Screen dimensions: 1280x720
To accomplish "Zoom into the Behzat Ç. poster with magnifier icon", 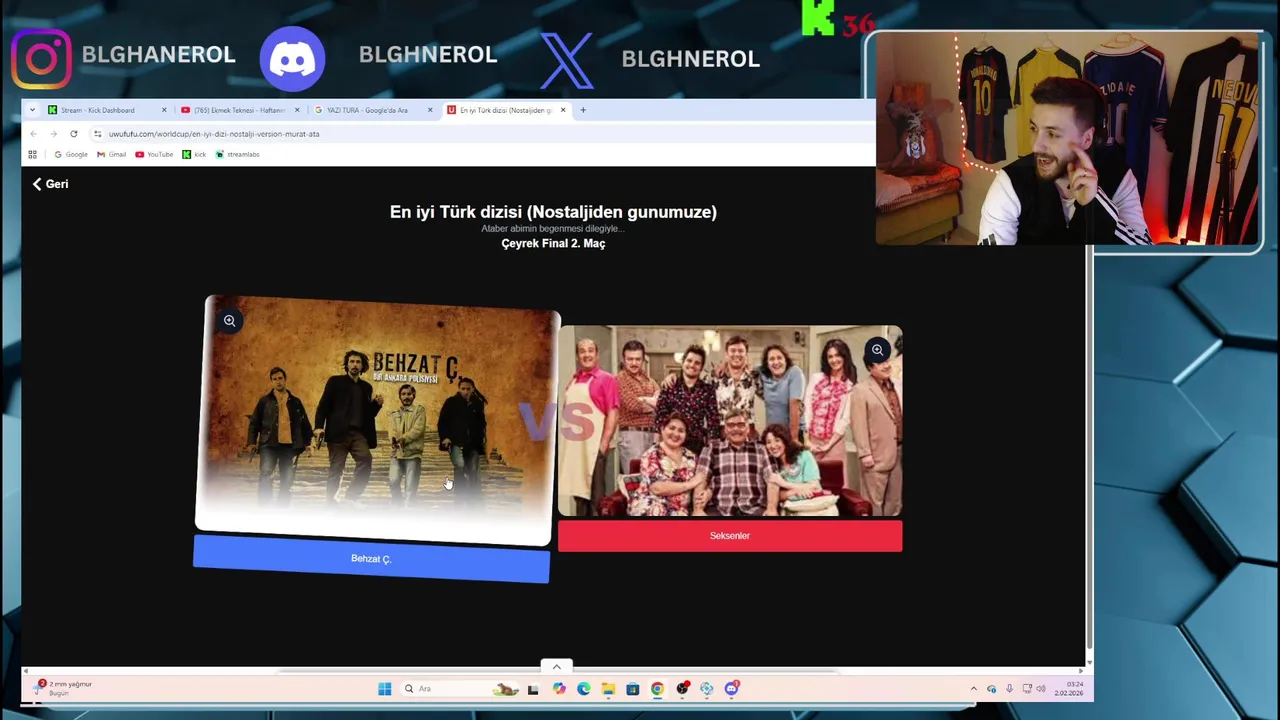I will pos(229,321).
